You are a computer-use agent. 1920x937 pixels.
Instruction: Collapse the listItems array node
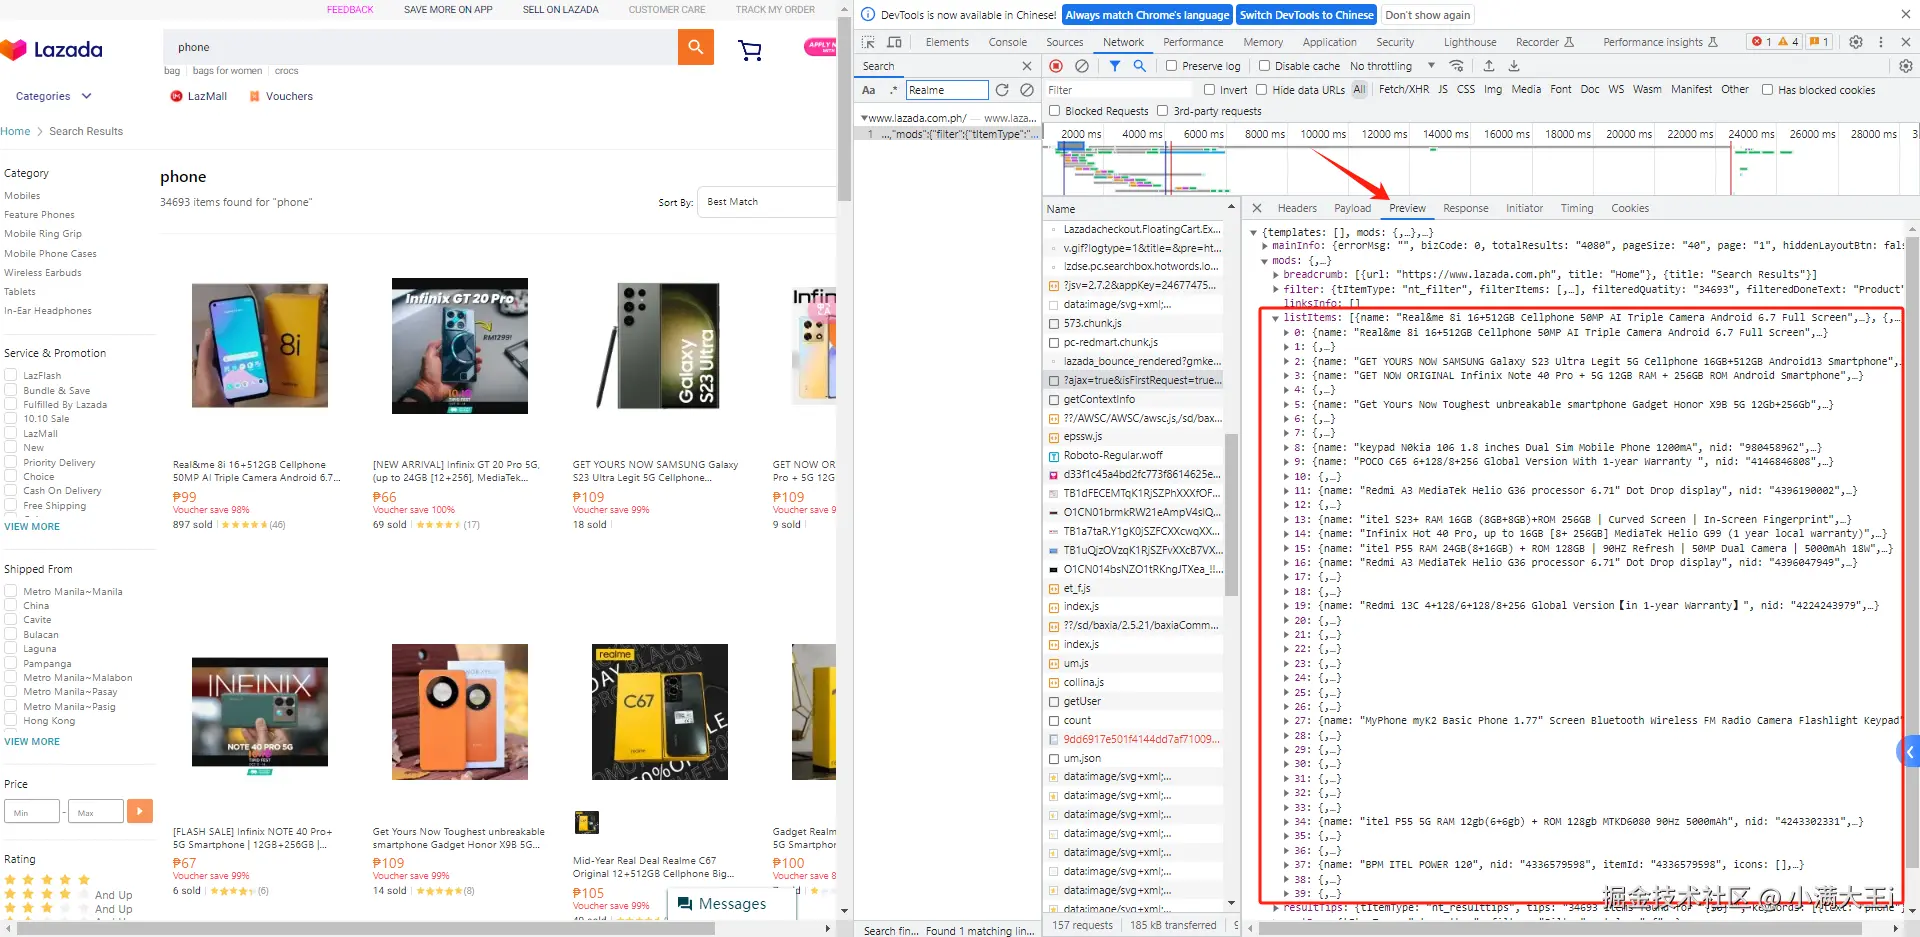1276,318
